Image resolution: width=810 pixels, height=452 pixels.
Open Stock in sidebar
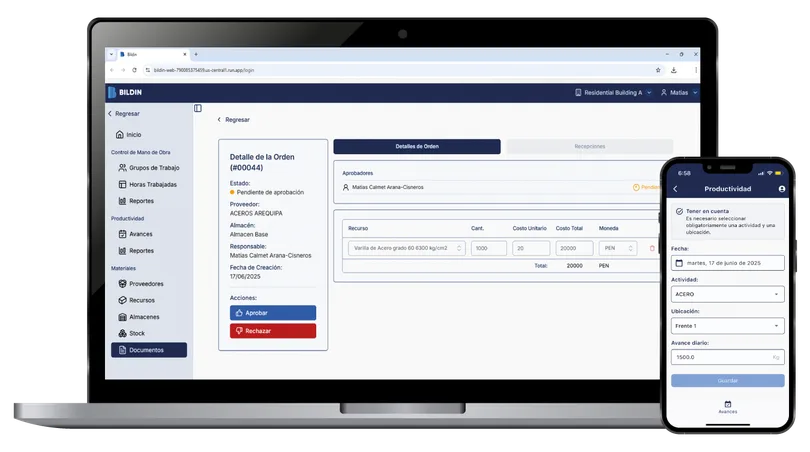(x=132, y=333)
